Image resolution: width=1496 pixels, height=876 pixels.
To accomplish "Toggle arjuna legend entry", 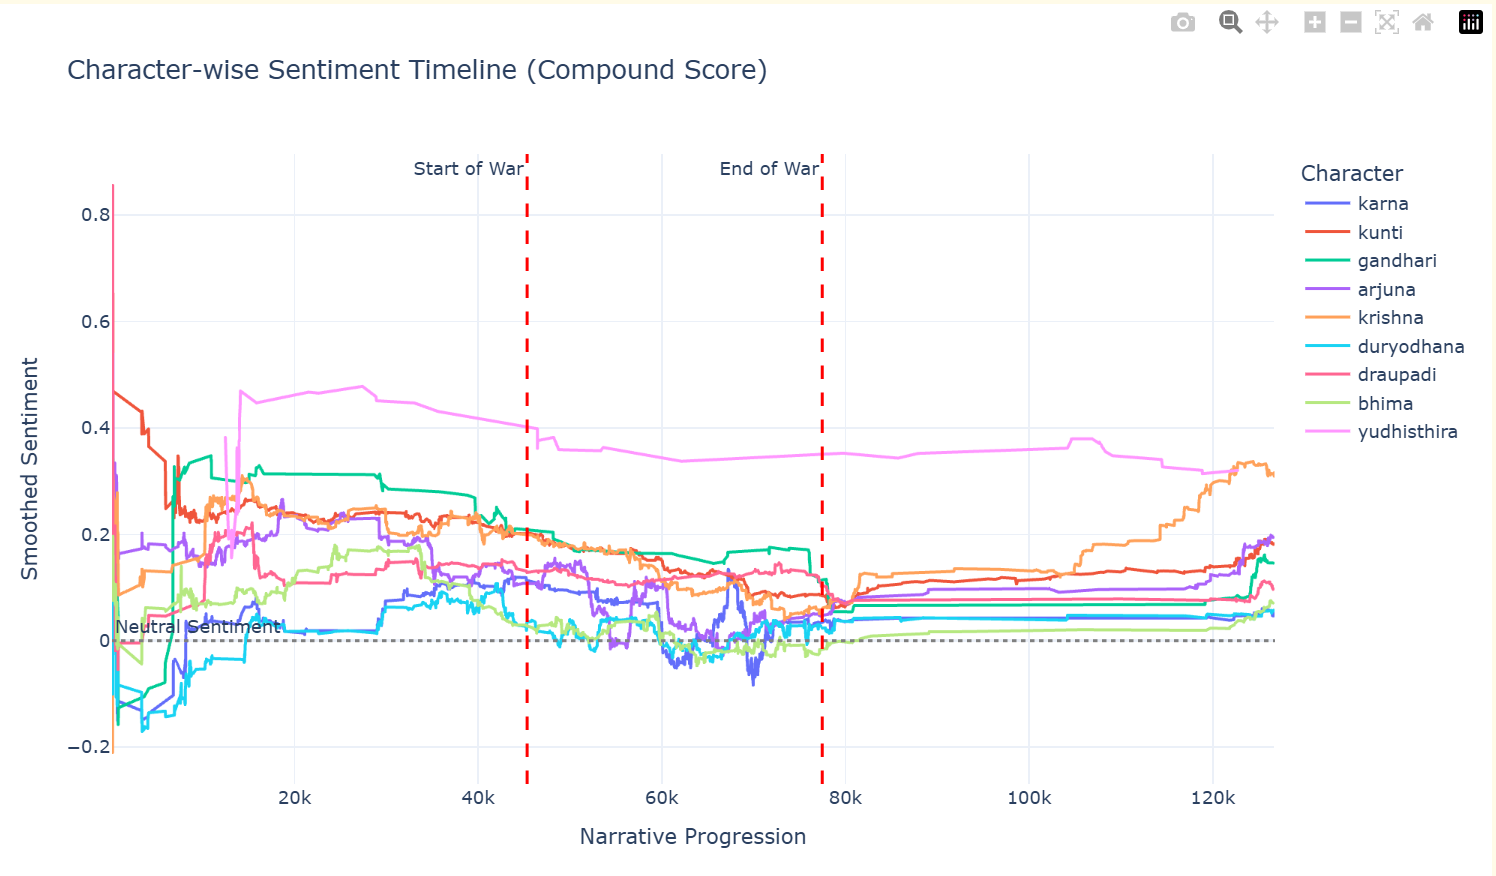I will point(1386,290).
